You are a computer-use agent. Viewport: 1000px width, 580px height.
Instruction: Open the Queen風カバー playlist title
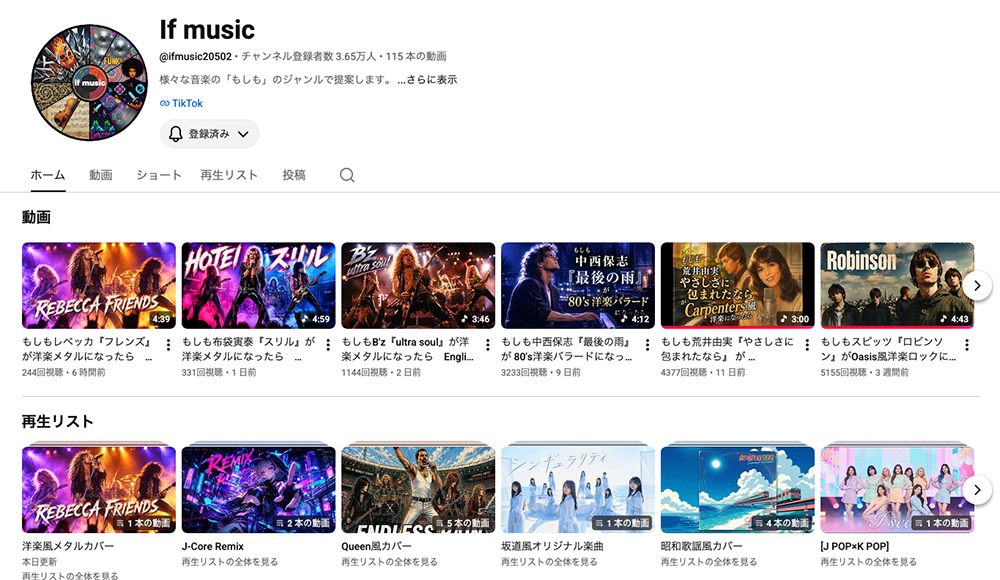point(376,546)
